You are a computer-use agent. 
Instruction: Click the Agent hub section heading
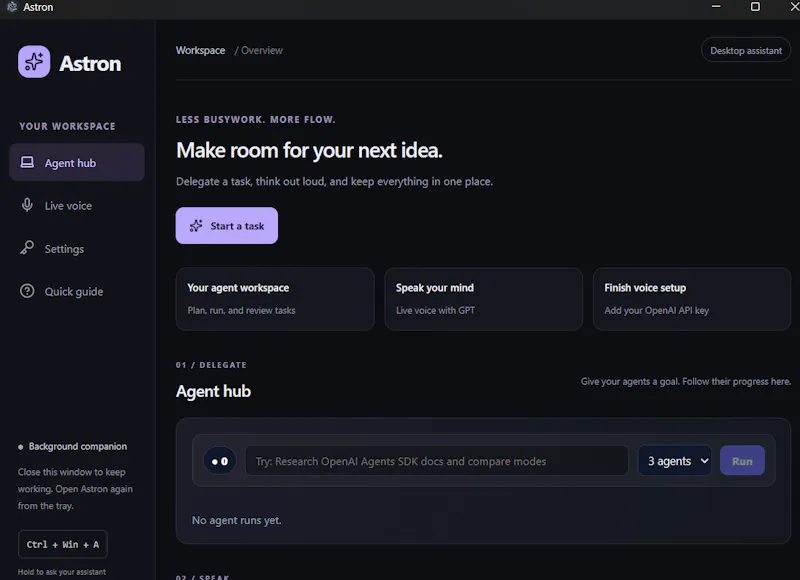coord(213,391)
